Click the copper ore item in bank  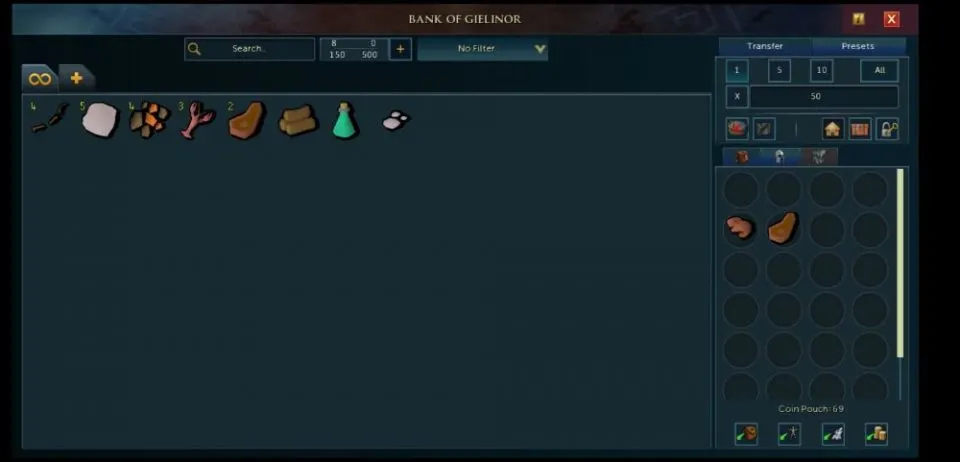coord(149,119)
